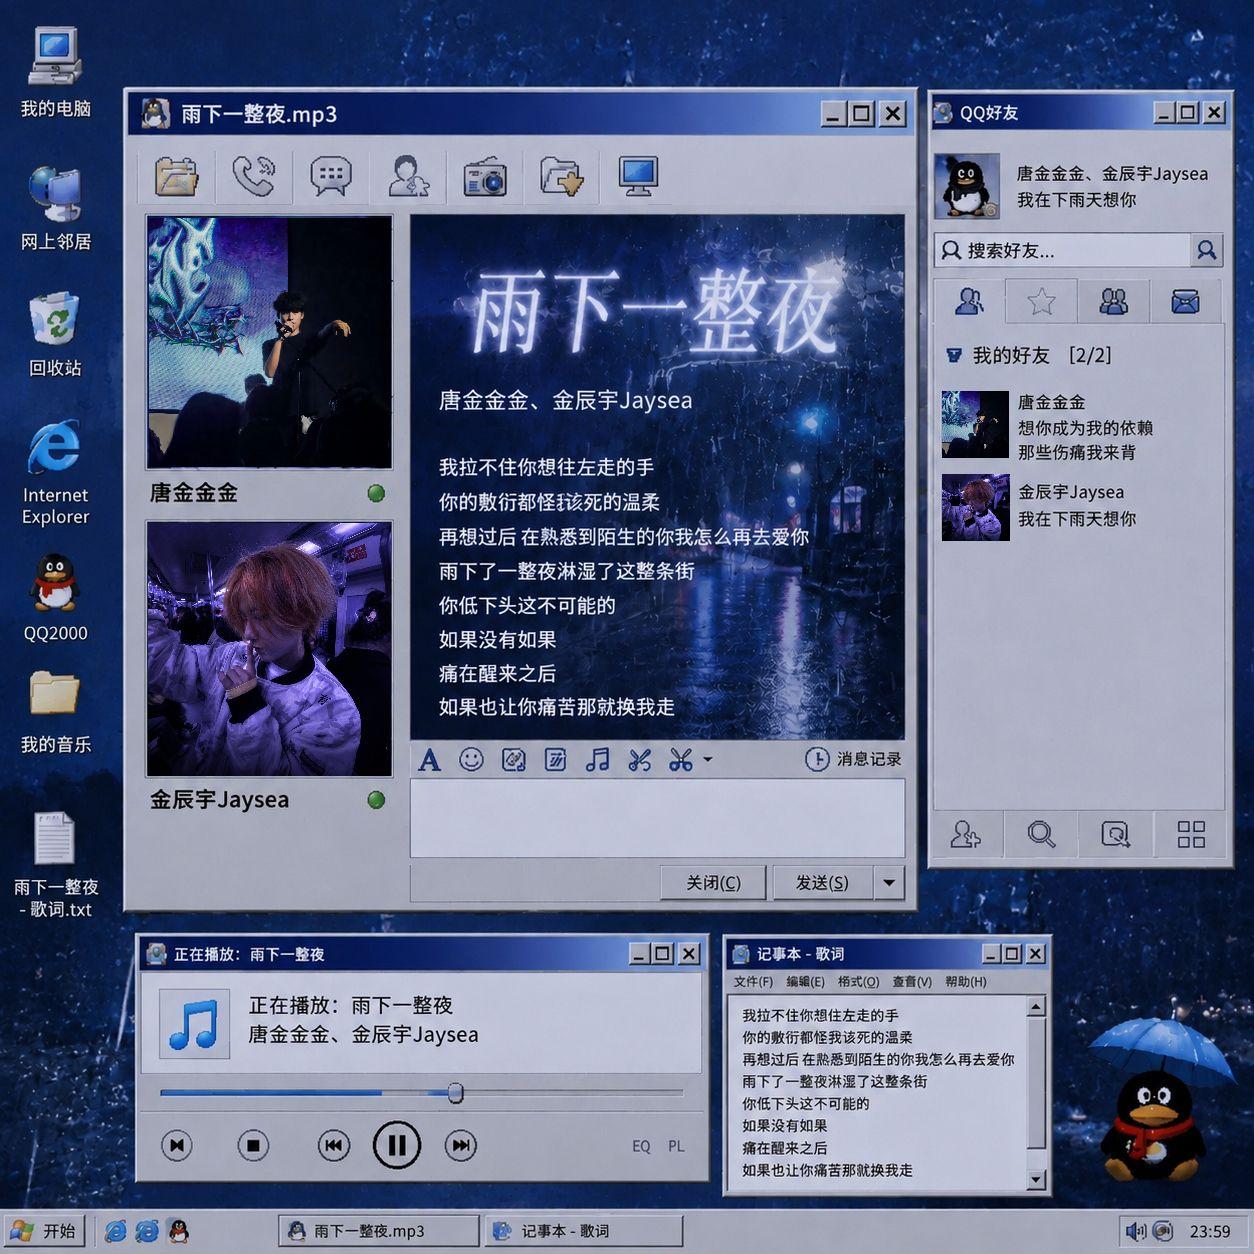This screenshot has height=1254, width=1254.
Task: Select the 我的电脑 desktop icon
Action: (56, 73)
